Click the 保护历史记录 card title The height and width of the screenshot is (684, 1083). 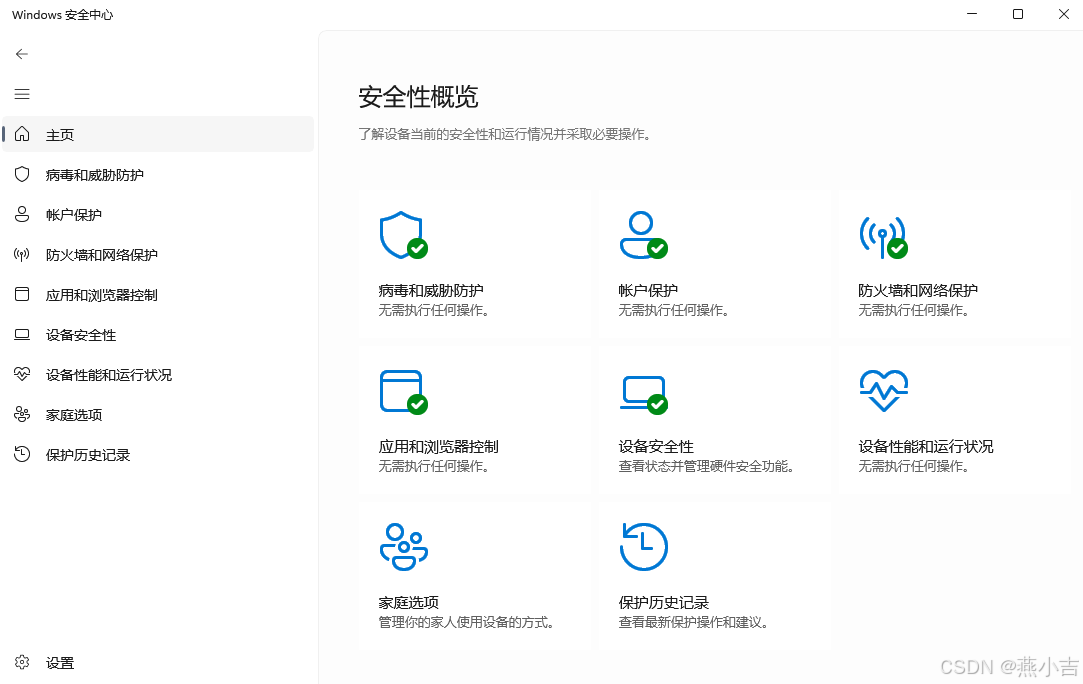(664, 603)
